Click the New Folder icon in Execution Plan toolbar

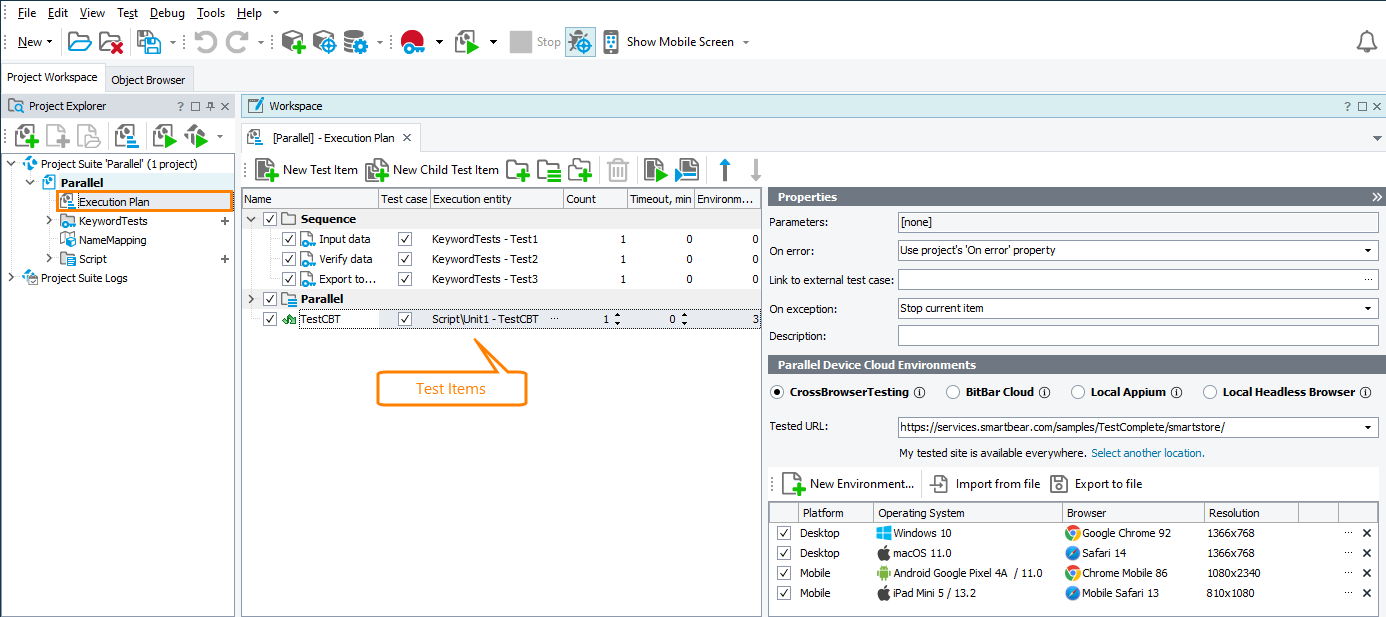coord(517,170)
